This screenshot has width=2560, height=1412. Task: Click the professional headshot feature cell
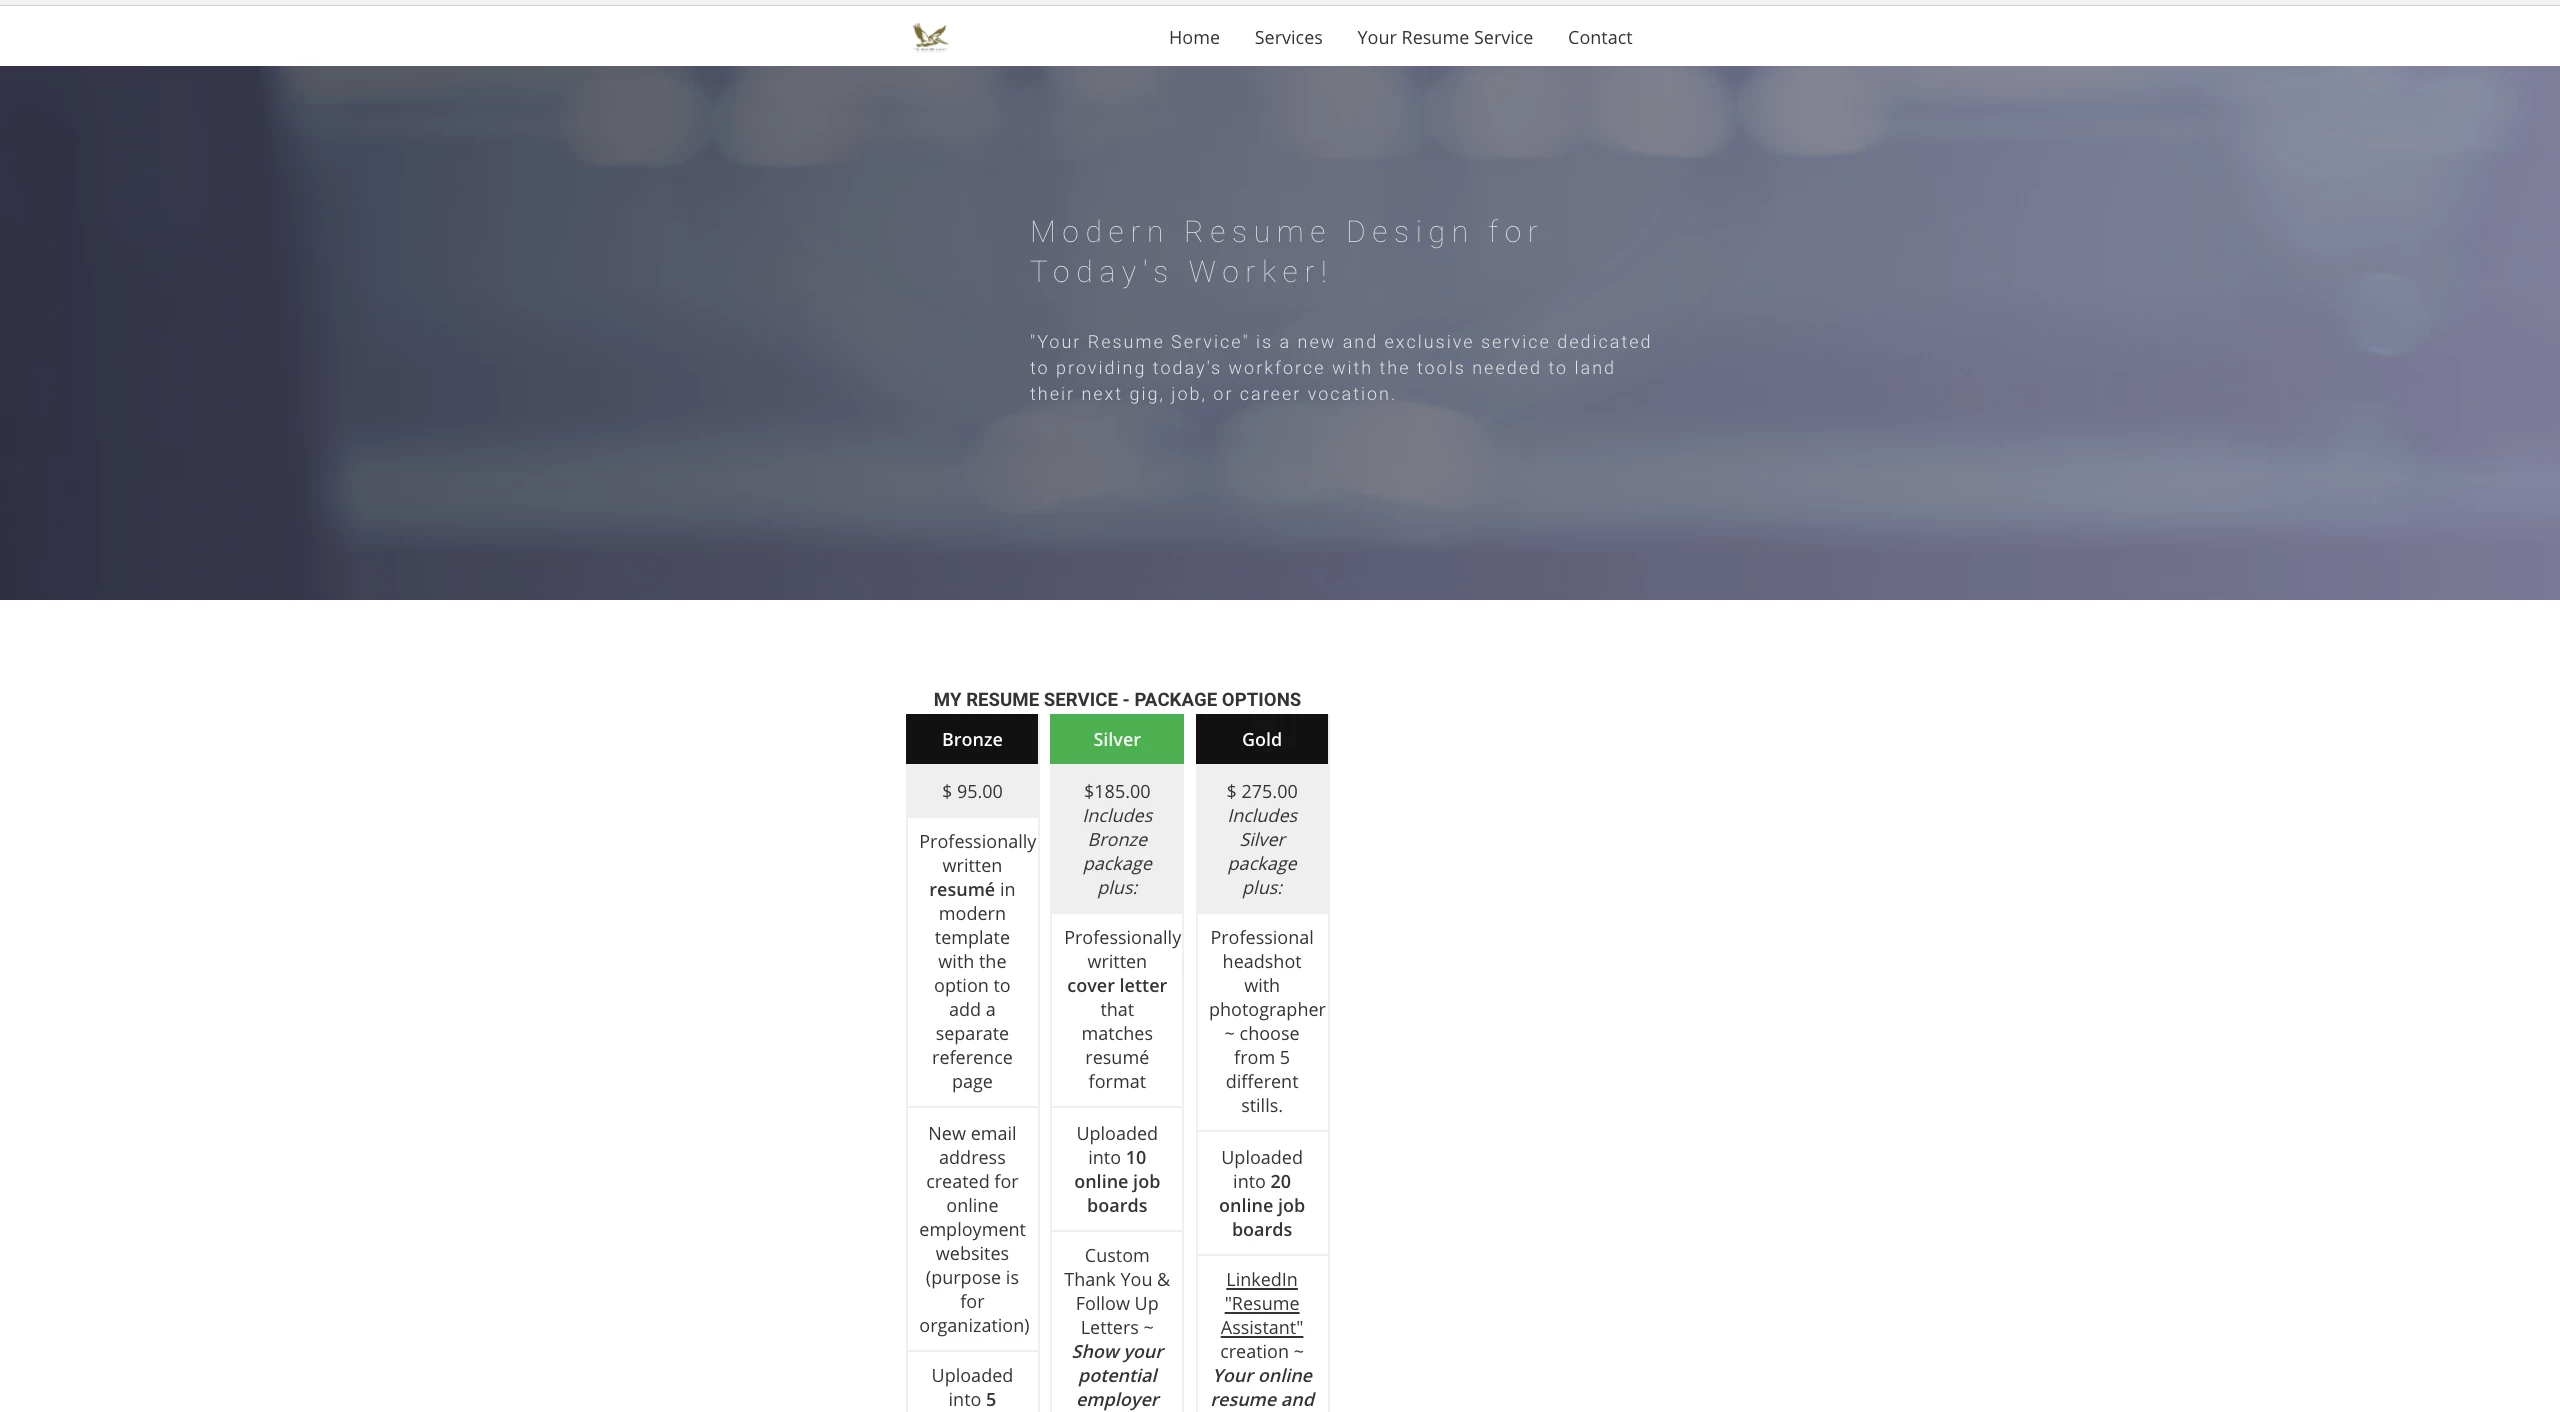point(1261,1021)
